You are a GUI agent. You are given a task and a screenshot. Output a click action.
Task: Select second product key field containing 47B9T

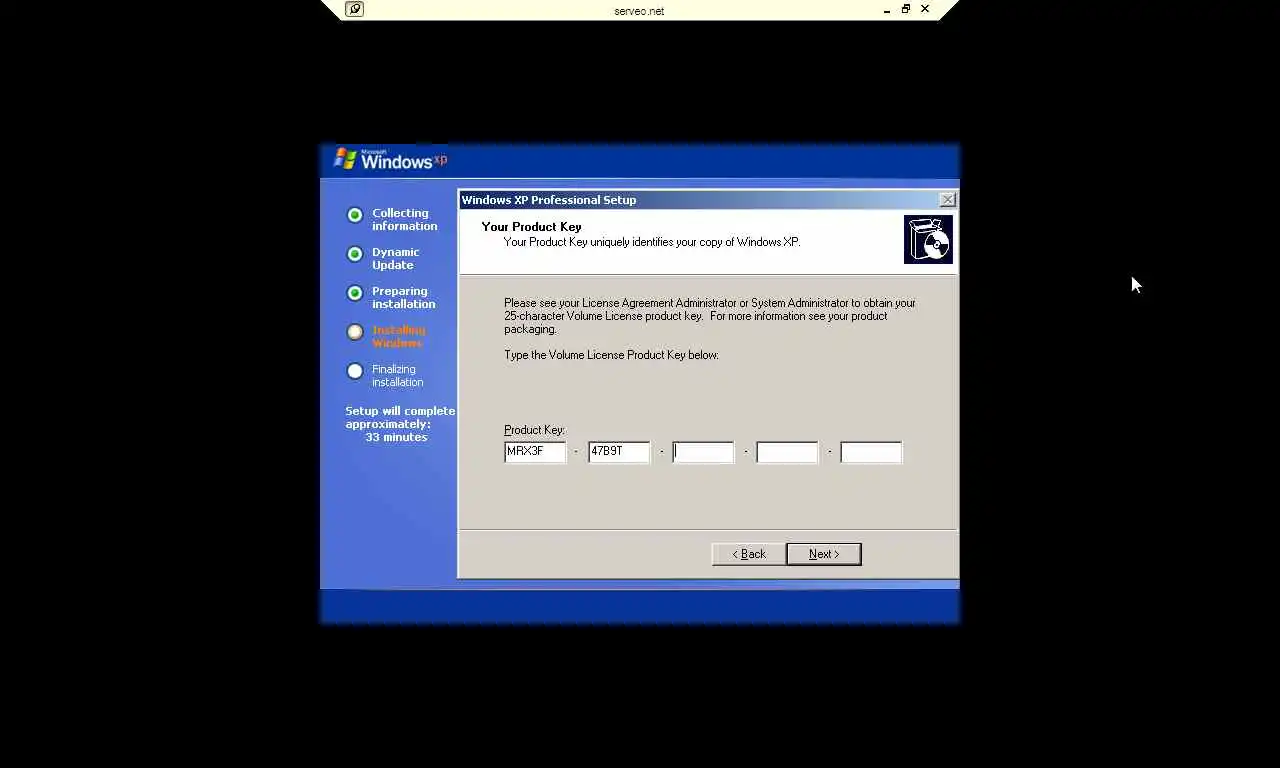click(x=619, y=452)
